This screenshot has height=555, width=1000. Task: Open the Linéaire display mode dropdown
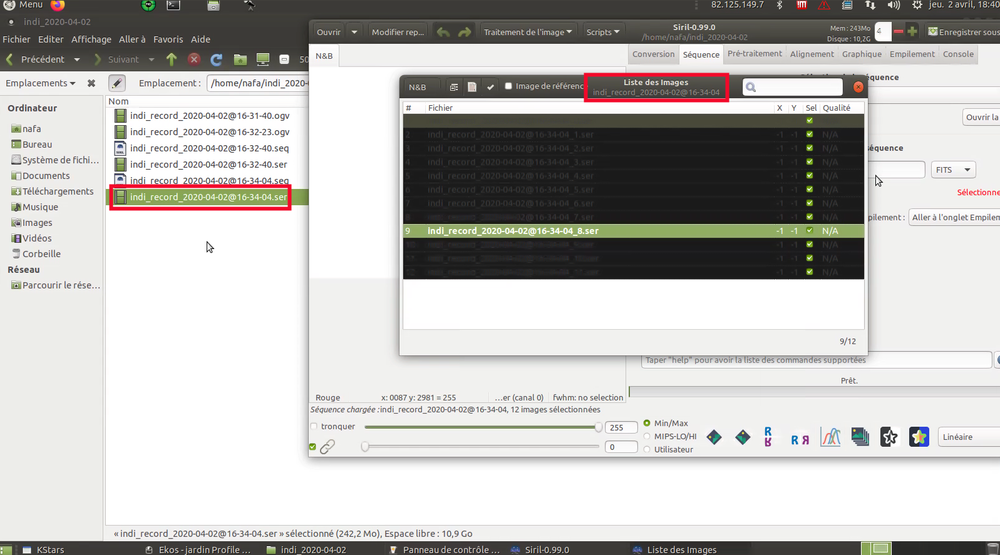click(968, 437)
